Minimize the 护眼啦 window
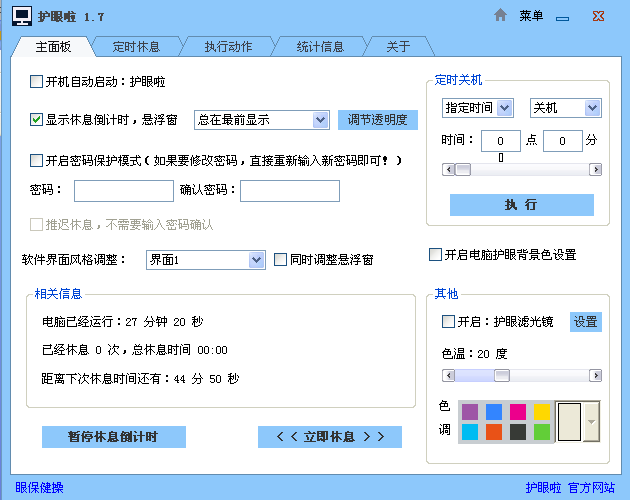The image size is (630, 500). click(x=562, y=18)
